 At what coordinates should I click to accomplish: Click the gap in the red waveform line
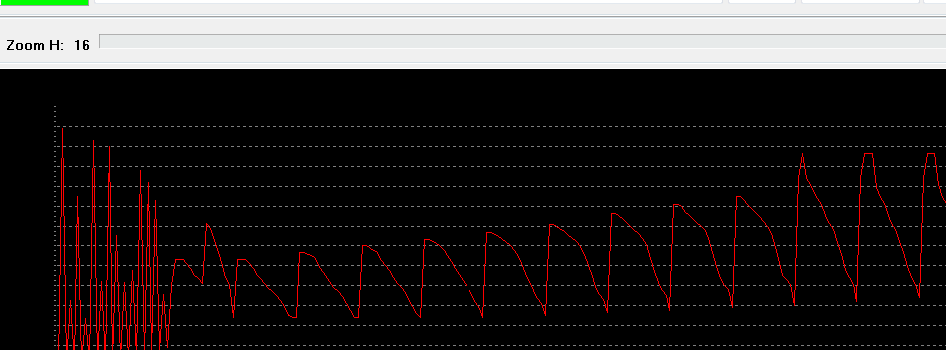pos(468,288)
